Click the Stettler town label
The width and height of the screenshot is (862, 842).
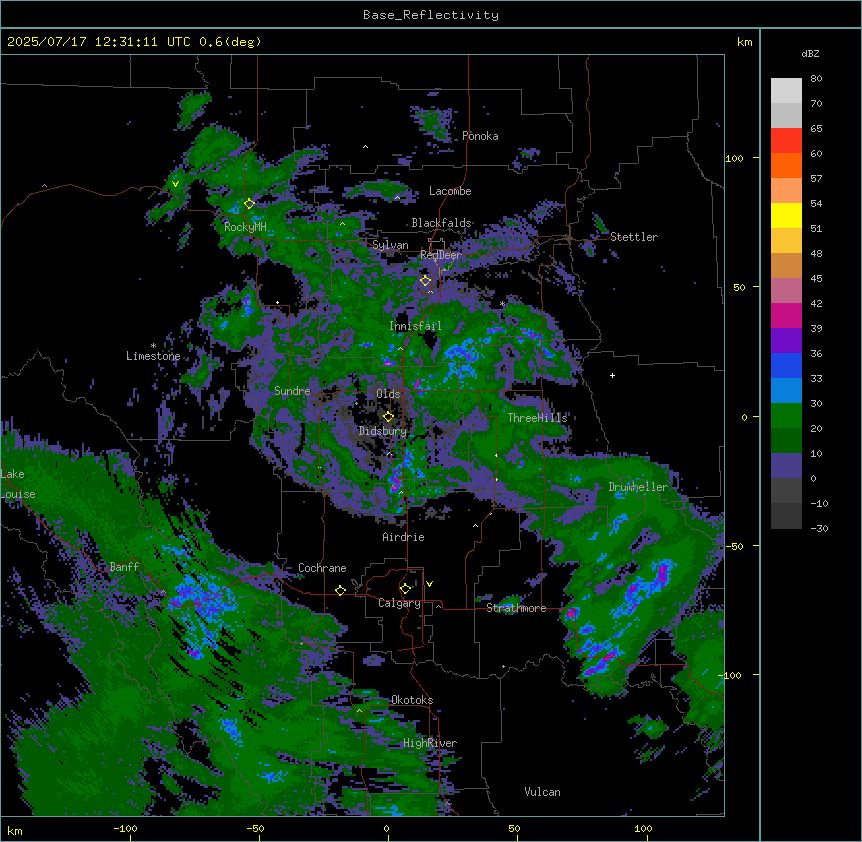pos(634,237)
